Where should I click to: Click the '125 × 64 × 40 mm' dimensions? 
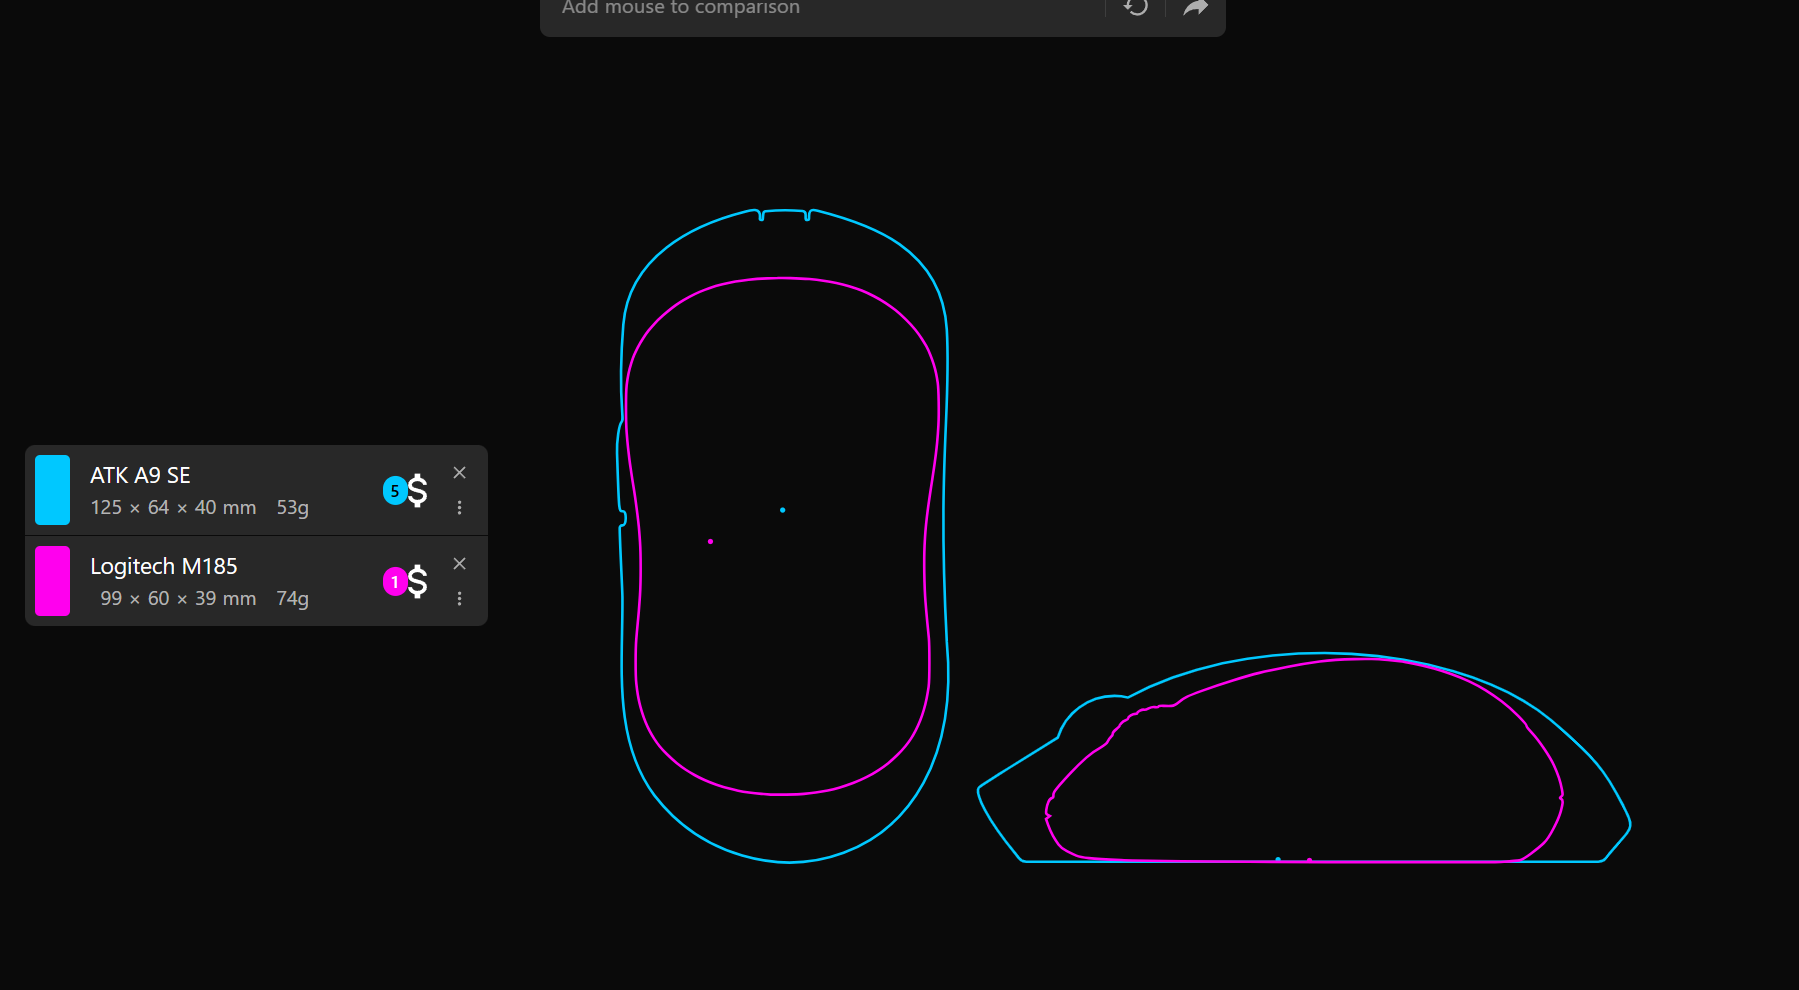coord(173,508)
